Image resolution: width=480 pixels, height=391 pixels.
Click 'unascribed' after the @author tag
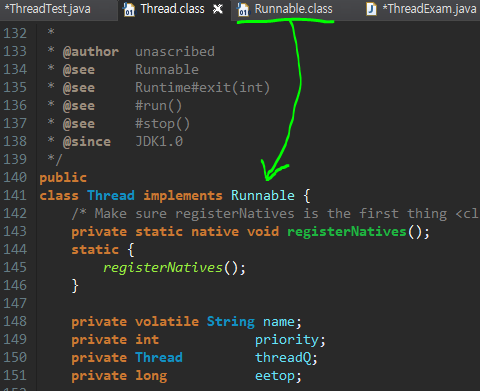point(175,52)
